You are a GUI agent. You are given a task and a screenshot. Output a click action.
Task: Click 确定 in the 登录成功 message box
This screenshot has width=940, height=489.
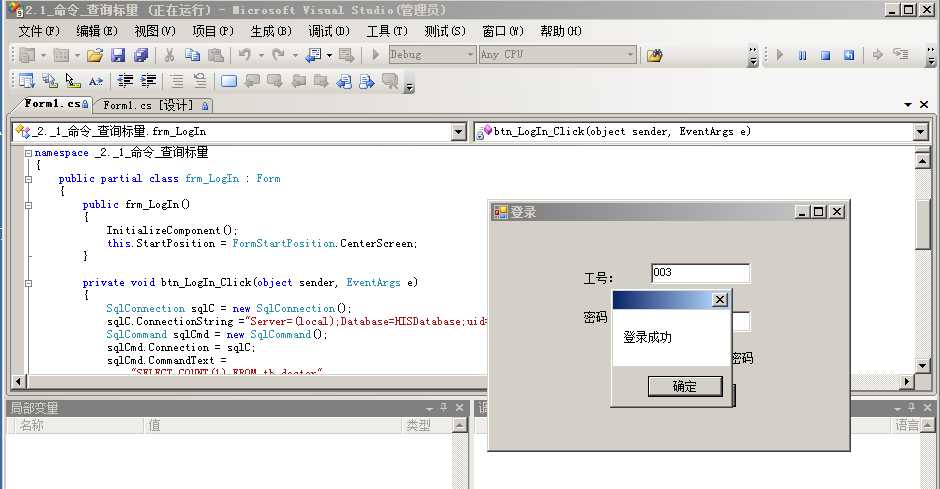tap(685, 387)
